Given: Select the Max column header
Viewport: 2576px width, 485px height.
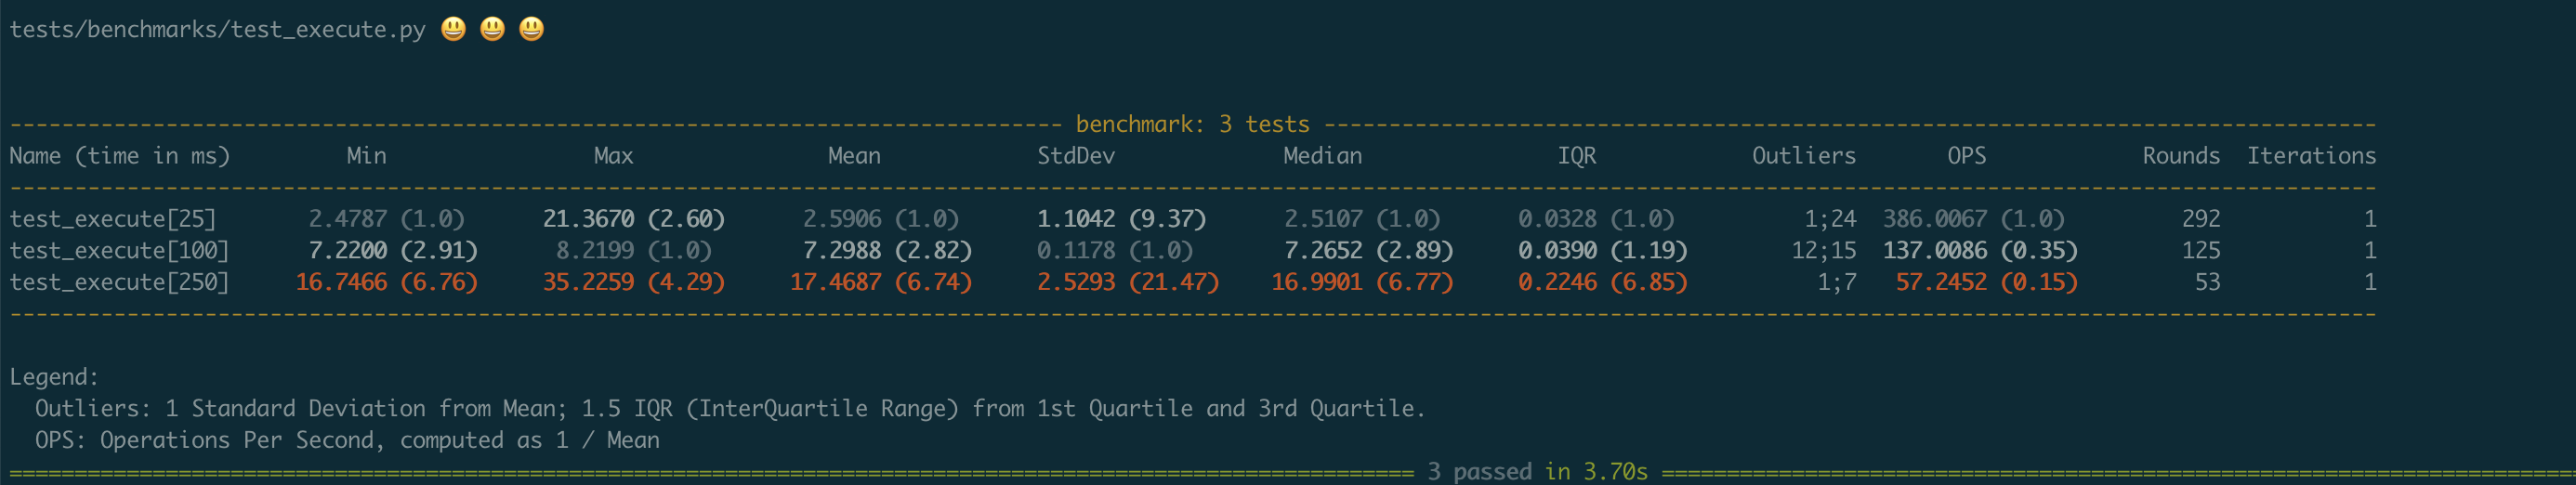Looking at the screenshot, I should 614,156.
